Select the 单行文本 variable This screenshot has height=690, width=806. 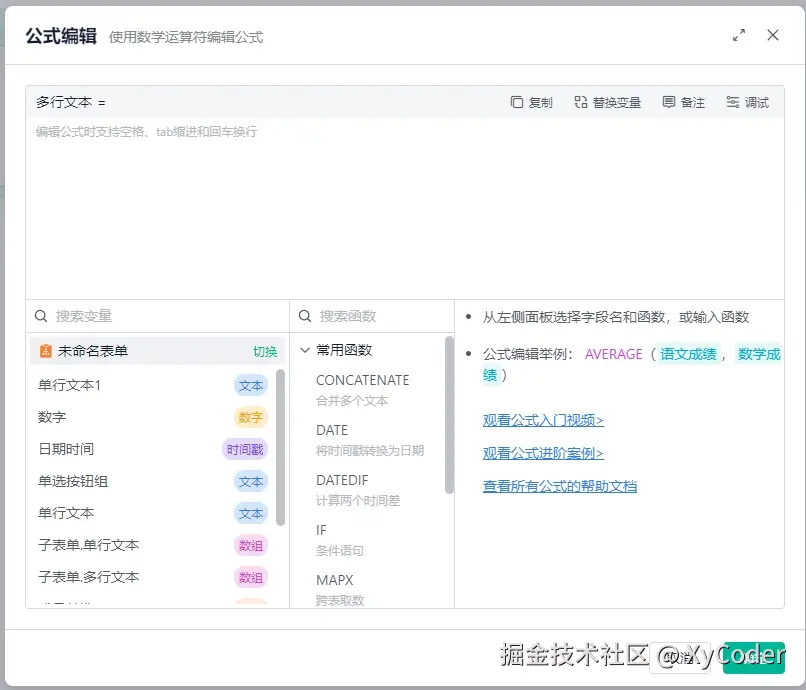pyautogui.click(x=153, y=513)
